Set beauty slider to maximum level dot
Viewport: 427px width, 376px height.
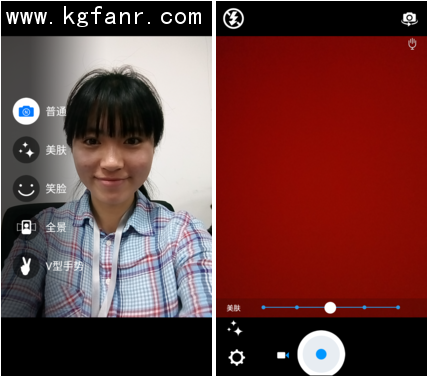coord(398,307)
